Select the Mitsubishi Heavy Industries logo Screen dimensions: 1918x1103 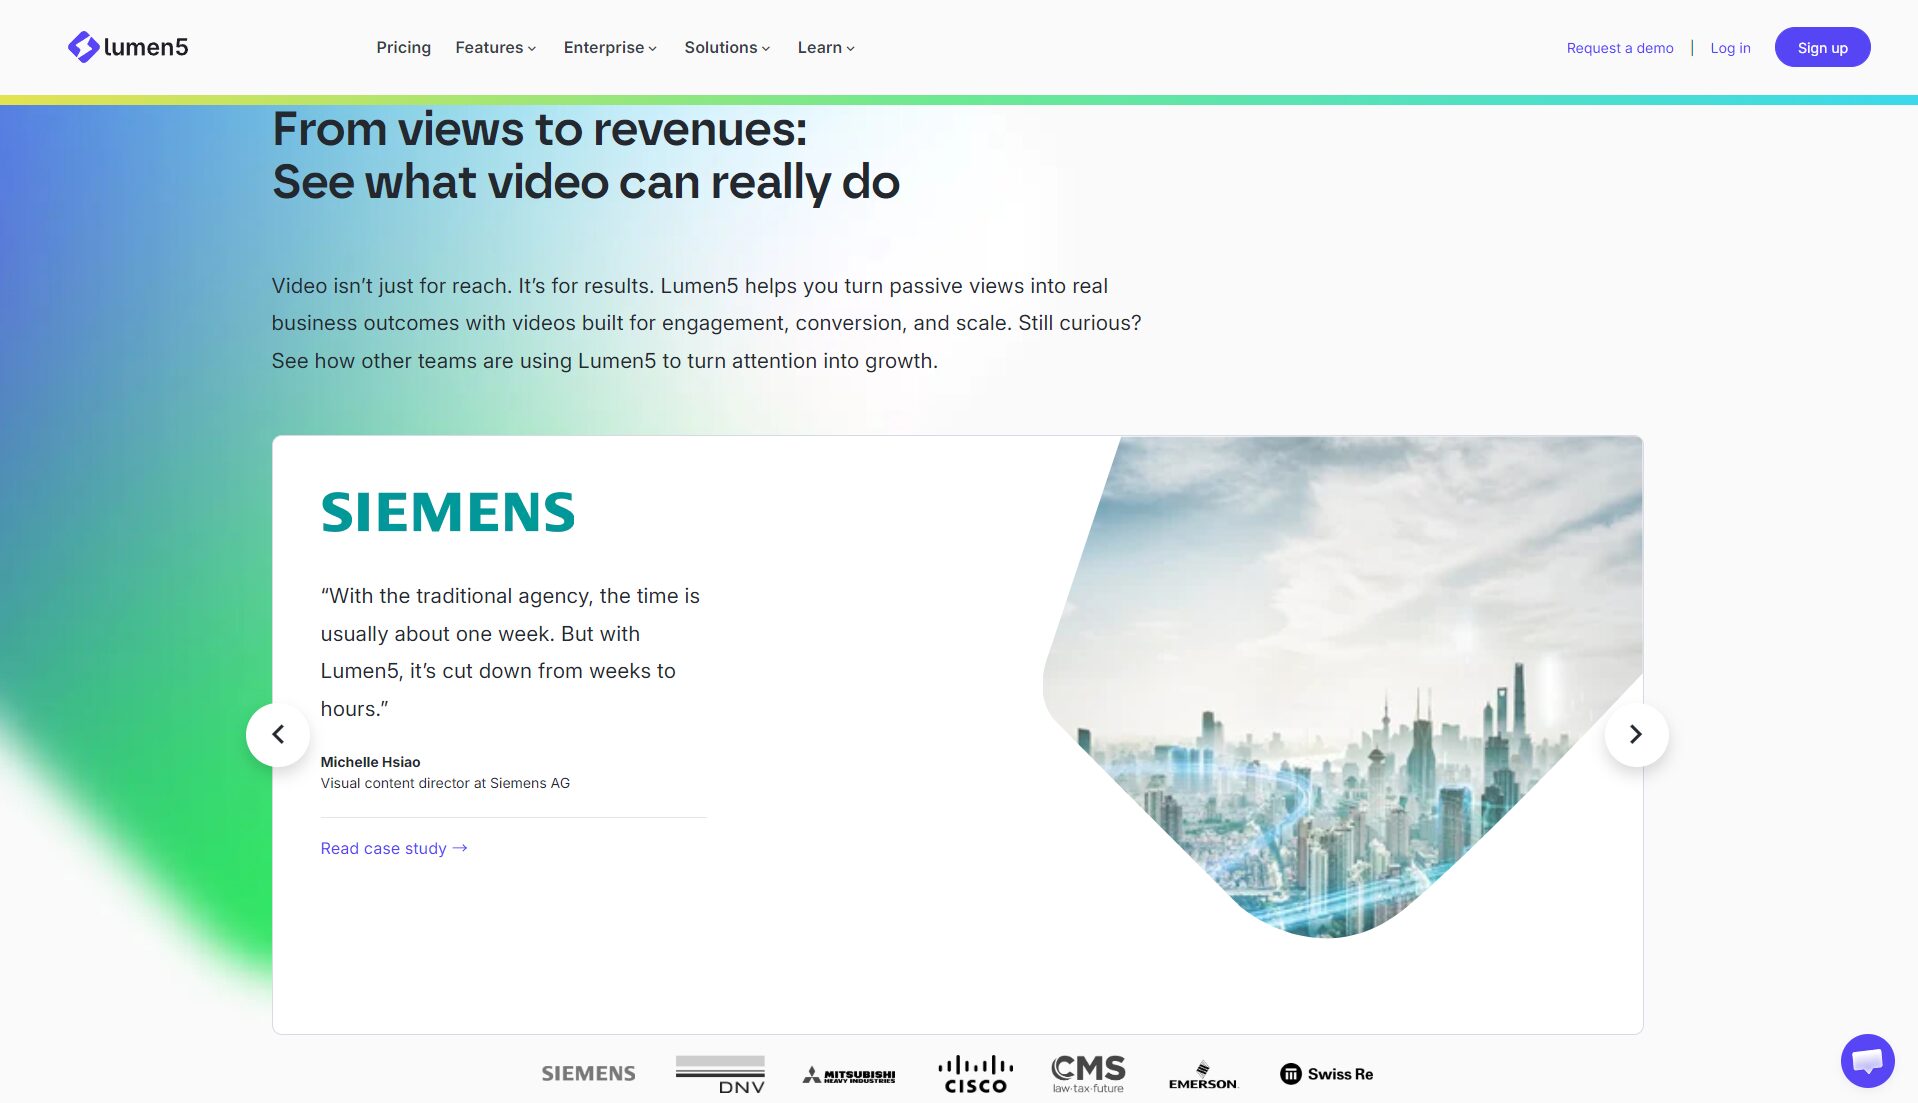[x=849, y=1075]
